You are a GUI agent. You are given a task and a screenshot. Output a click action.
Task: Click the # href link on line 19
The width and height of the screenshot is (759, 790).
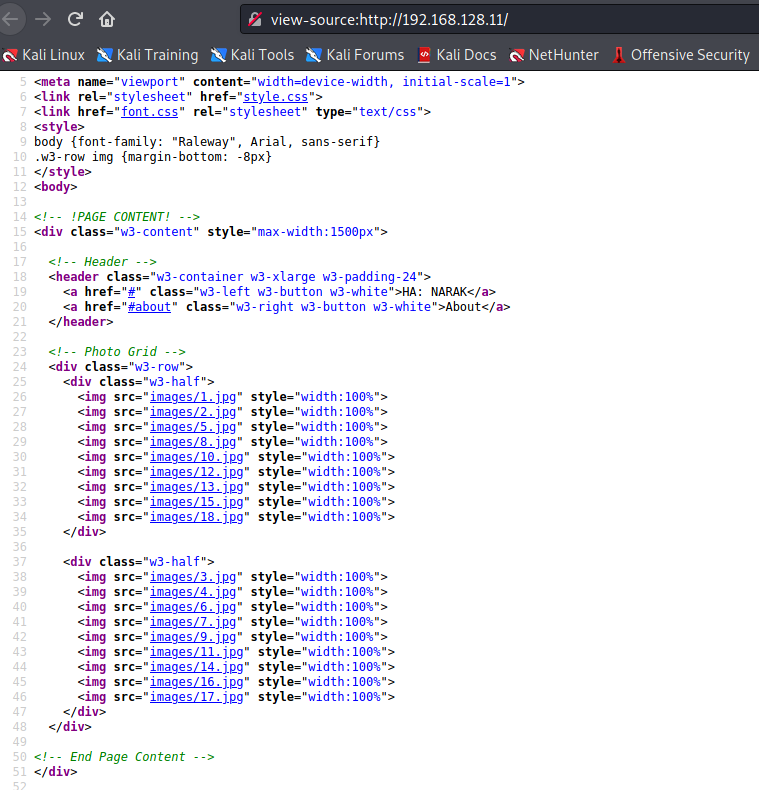(132, 292)
